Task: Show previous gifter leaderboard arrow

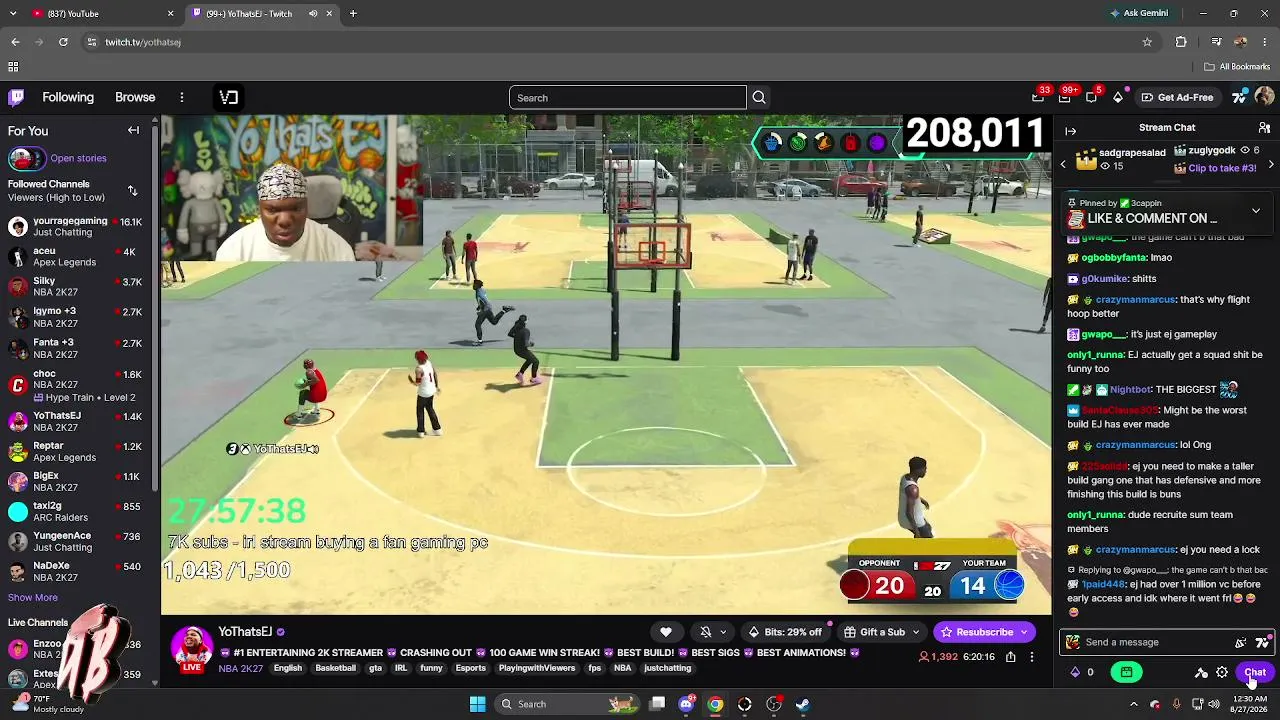Action: click(1063, 163)
